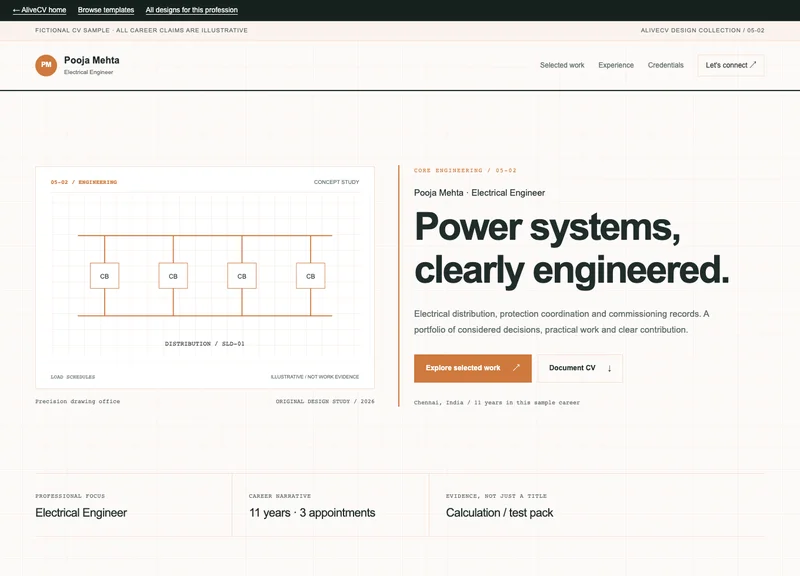Viewport: 800px width, 576px height.
Task: Click the down arrow icon in Document CV
Action: [609, 368]
